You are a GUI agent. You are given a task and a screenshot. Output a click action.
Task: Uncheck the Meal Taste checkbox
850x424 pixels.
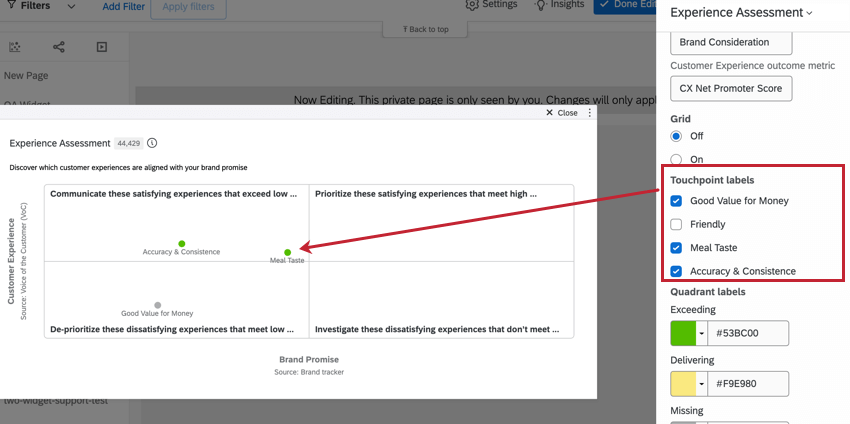click(x=676, y=248)
